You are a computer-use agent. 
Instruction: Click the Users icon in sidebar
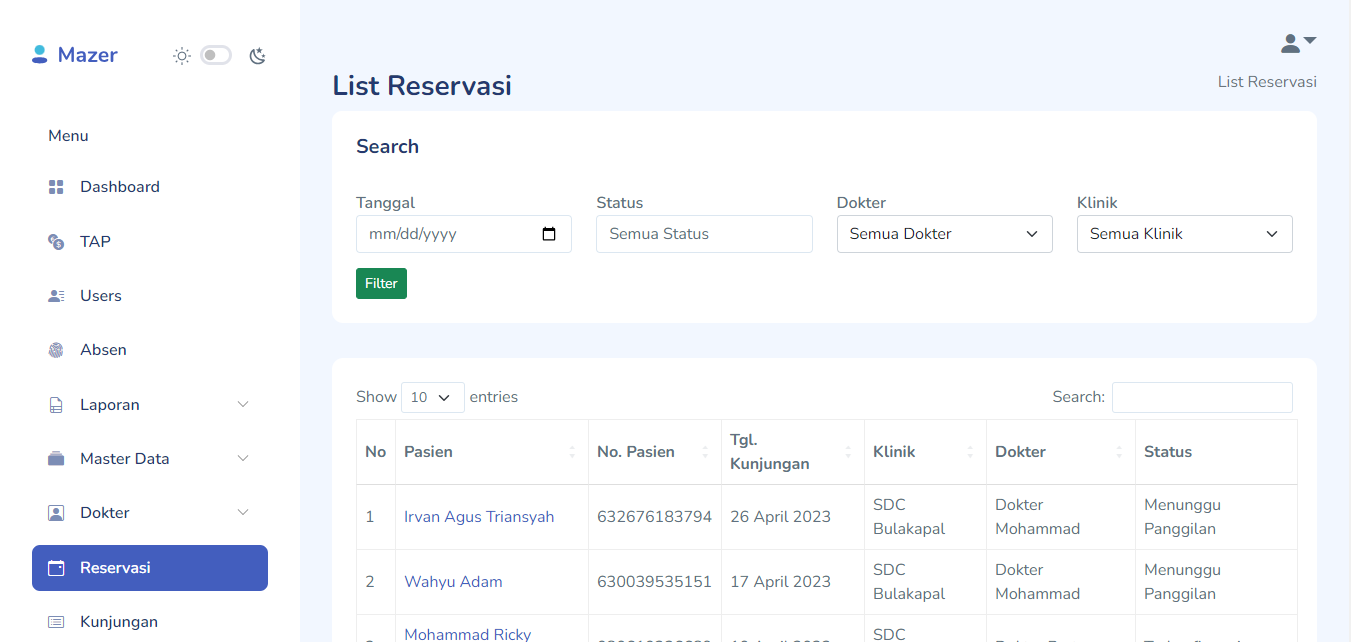click(x=56, y=296)
